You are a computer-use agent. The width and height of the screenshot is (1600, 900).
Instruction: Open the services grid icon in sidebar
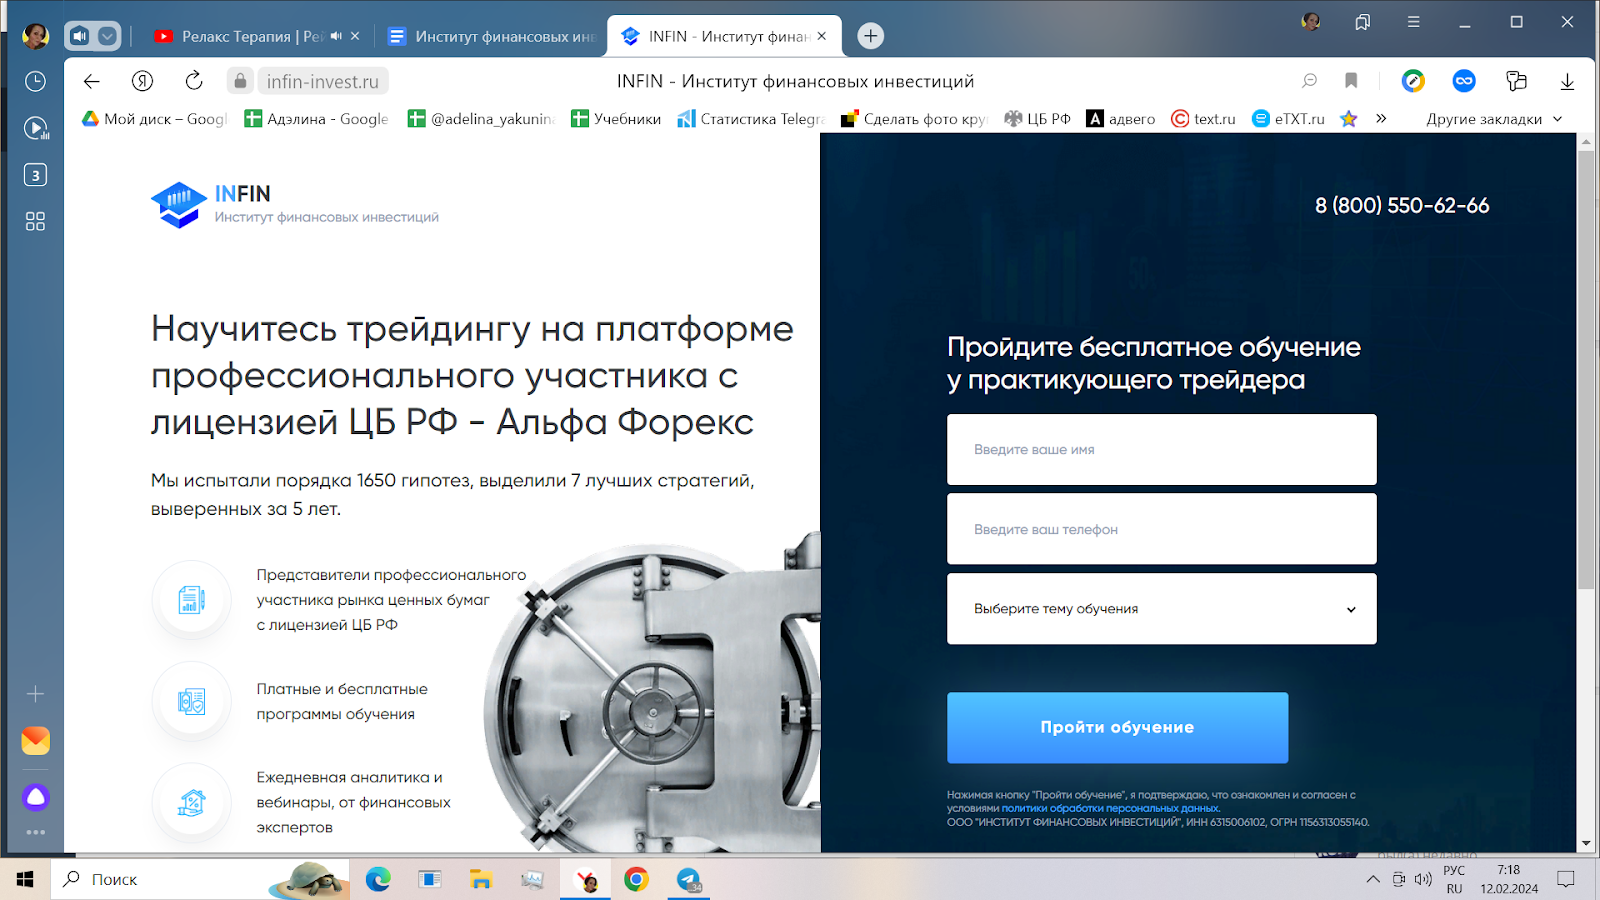tap(35, 221)
